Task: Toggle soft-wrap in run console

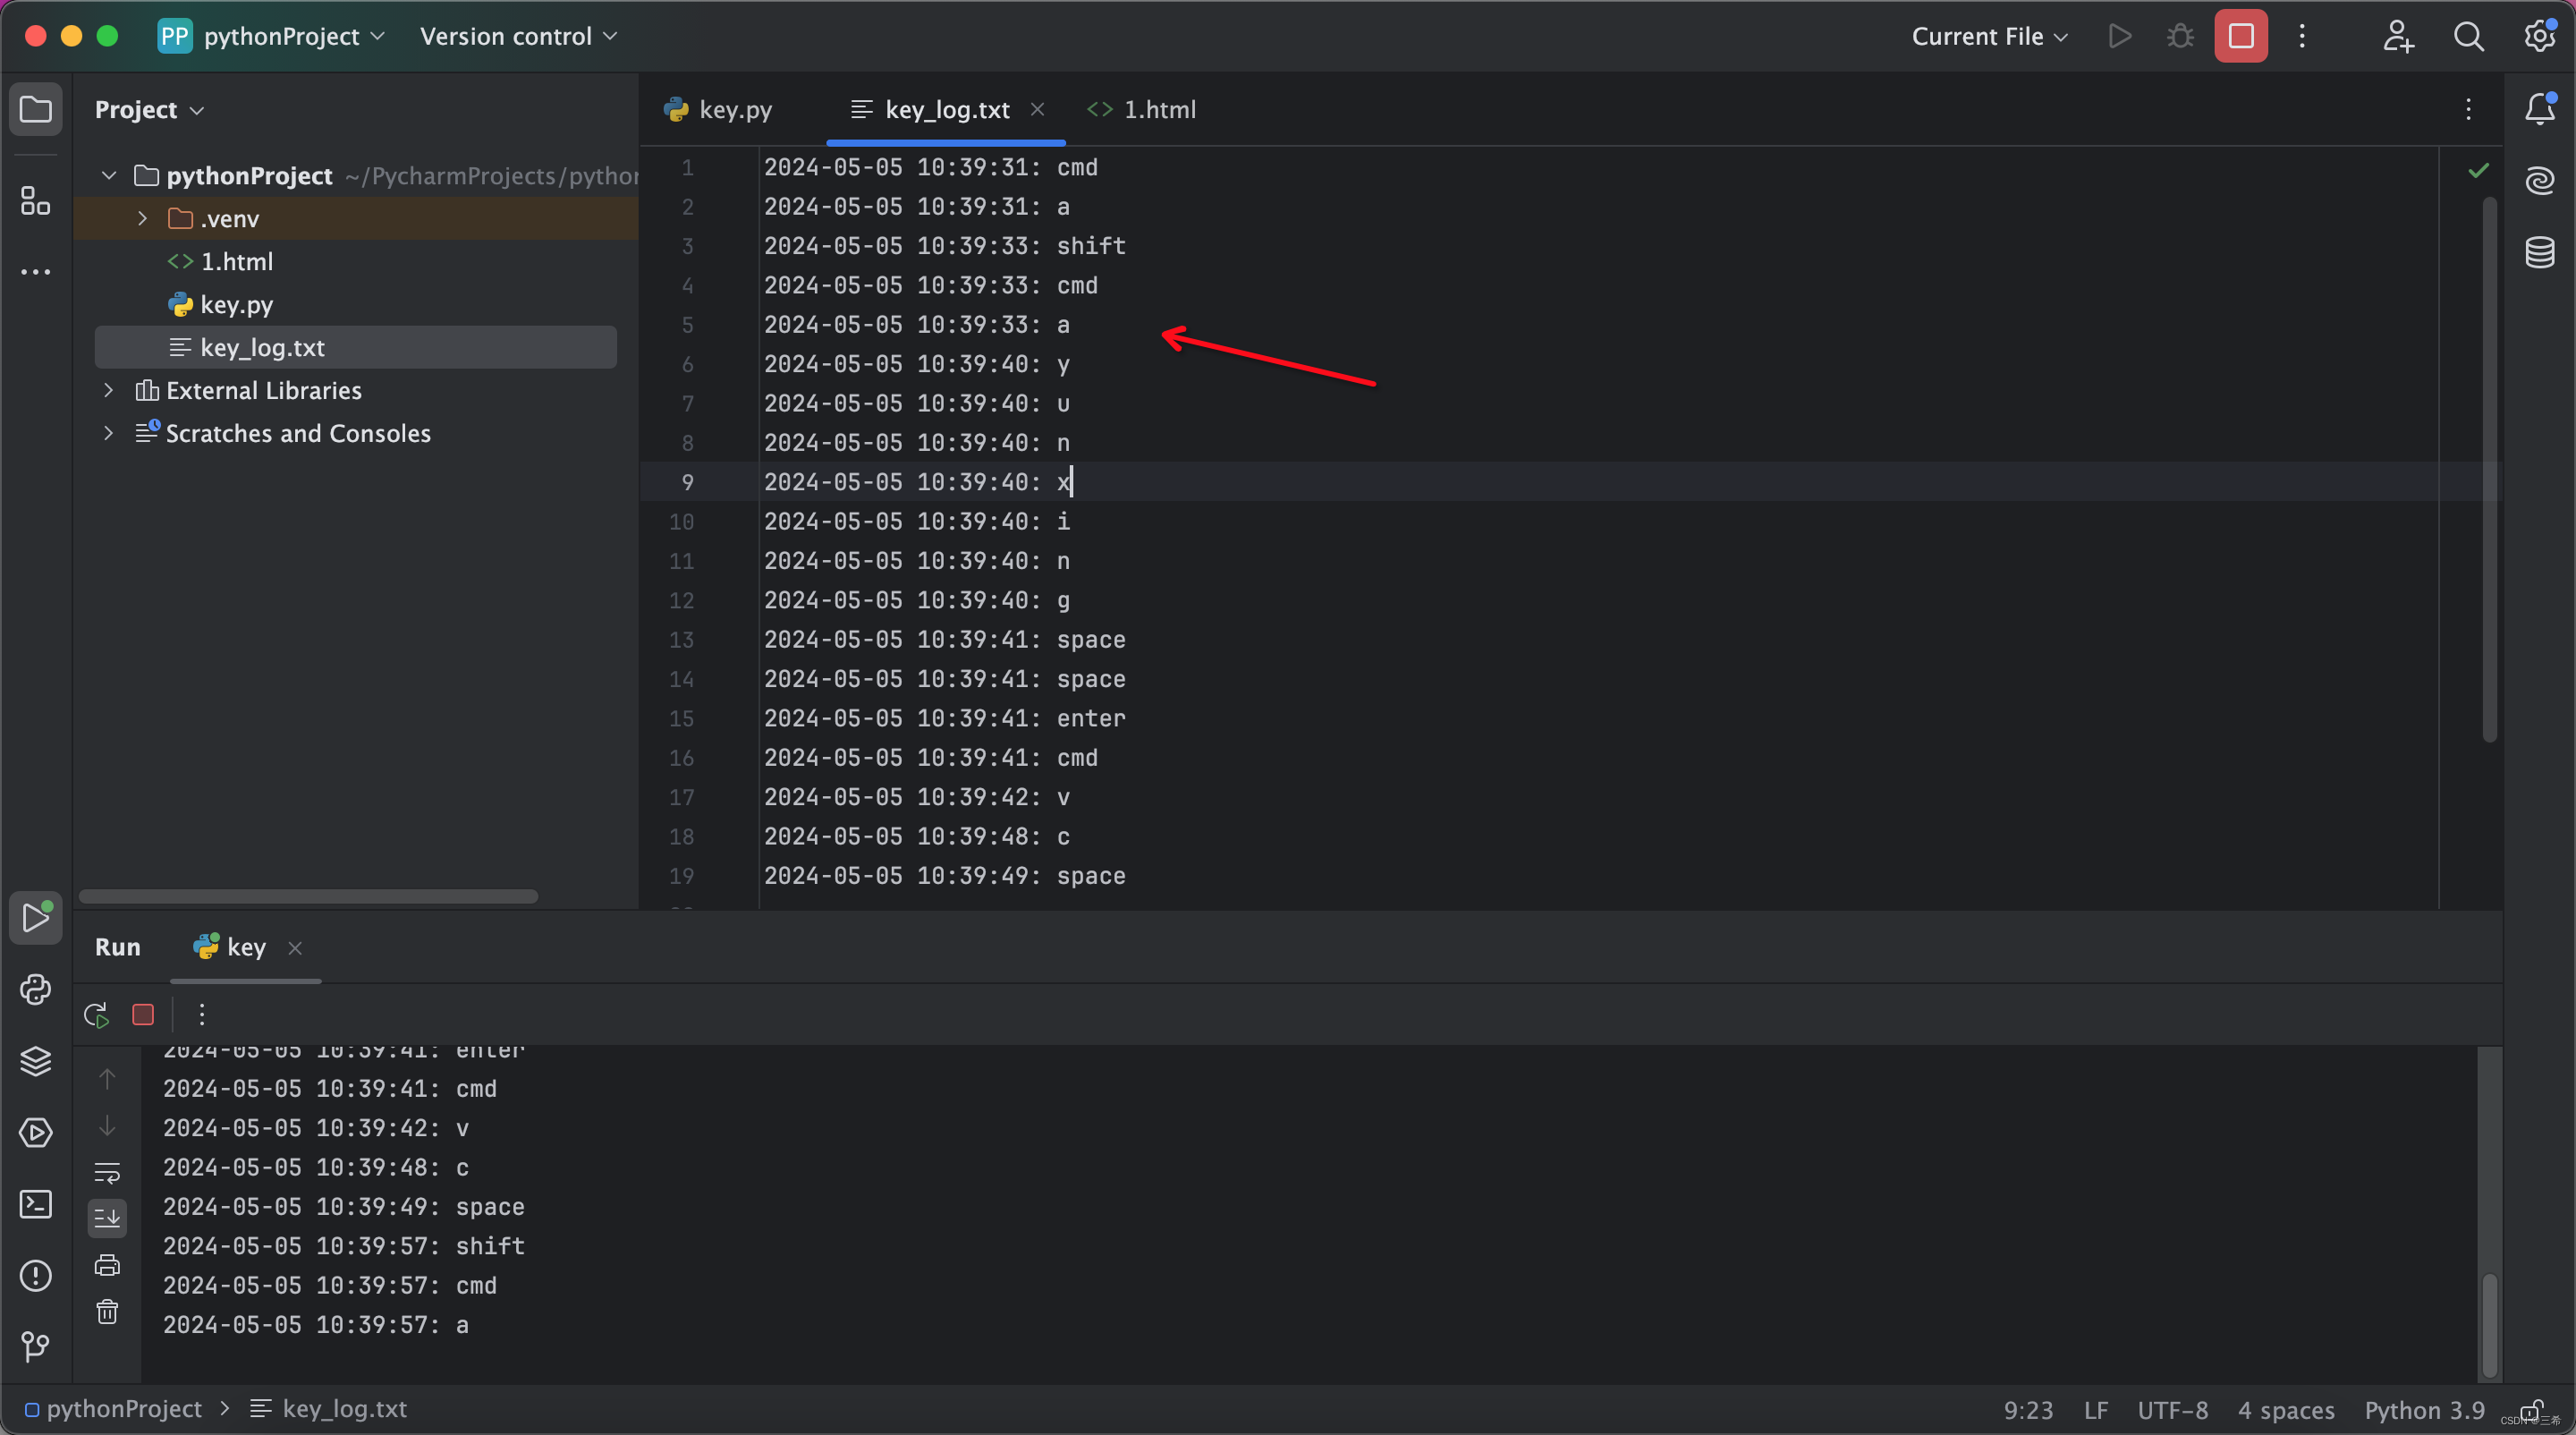Action: point(107,1172)
